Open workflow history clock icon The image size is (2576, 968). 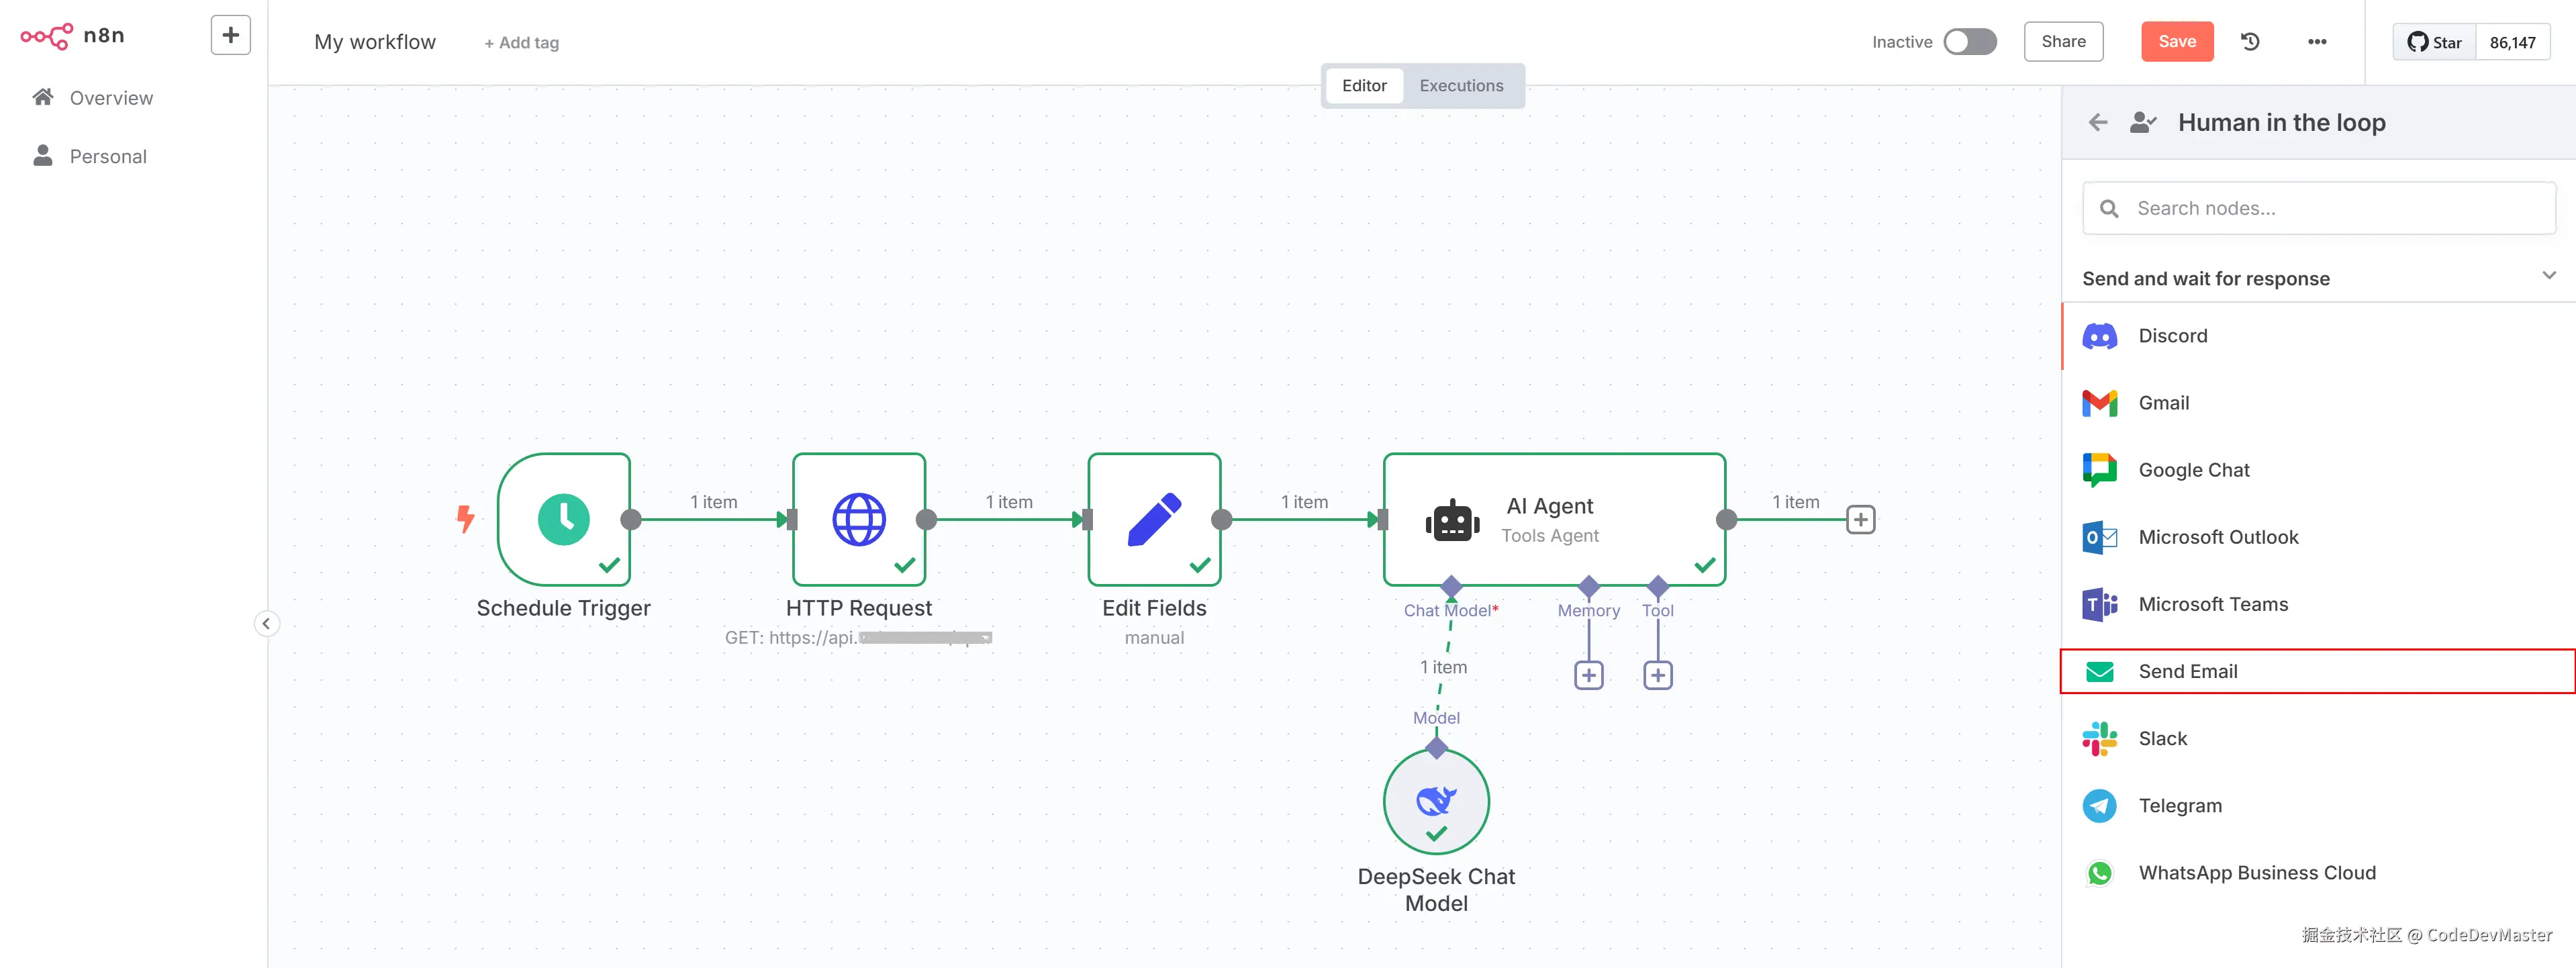coord(2250,42)
